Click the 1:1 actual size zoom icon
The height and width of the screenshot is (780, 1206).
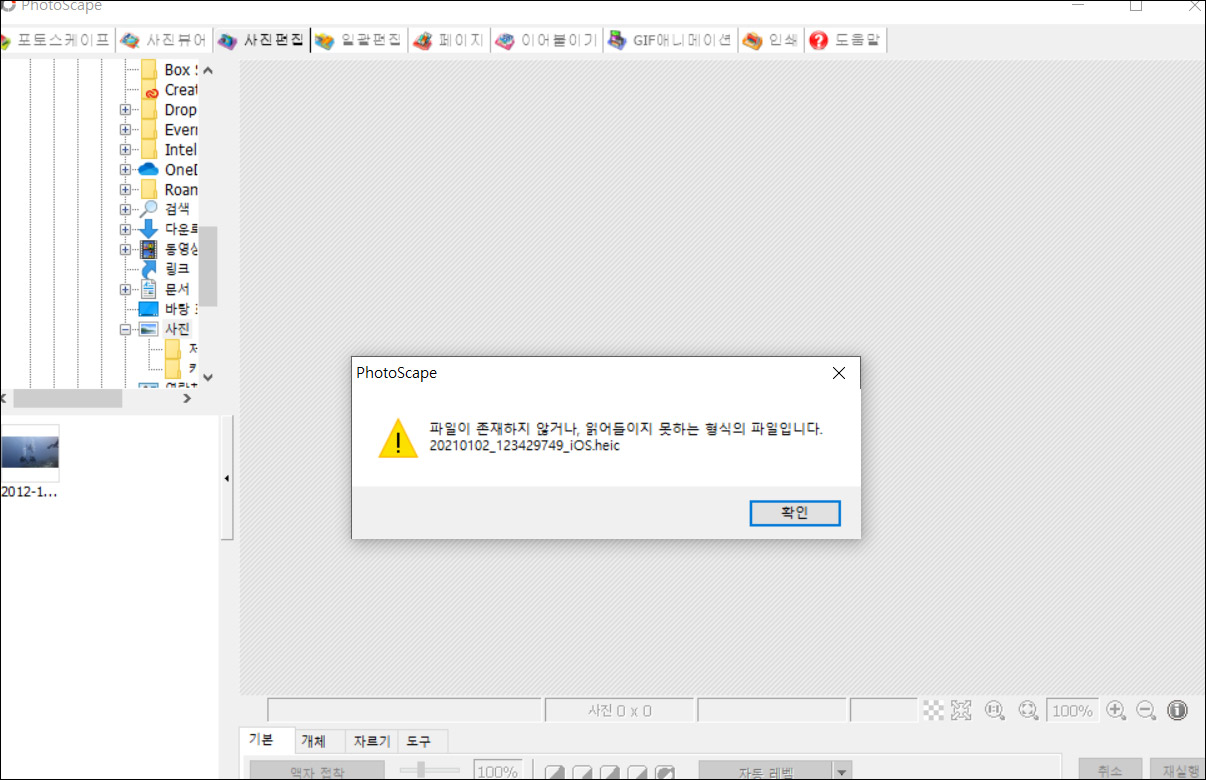tap(995, 710)
